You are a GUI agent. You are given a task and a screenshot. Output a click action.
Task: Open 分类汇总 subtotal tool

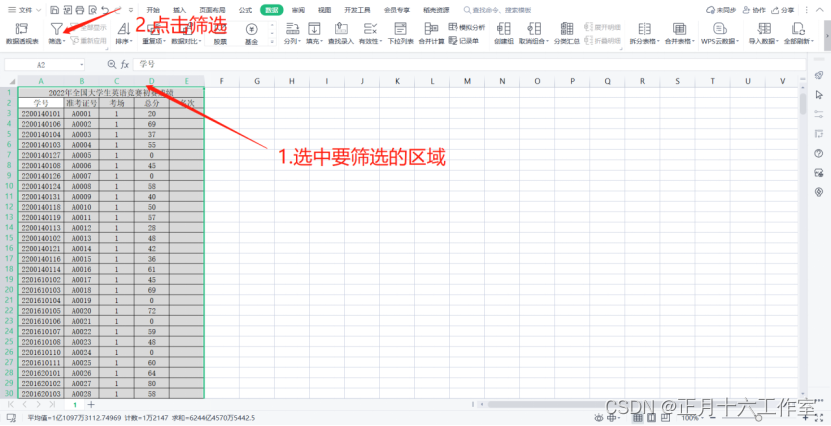567,33
